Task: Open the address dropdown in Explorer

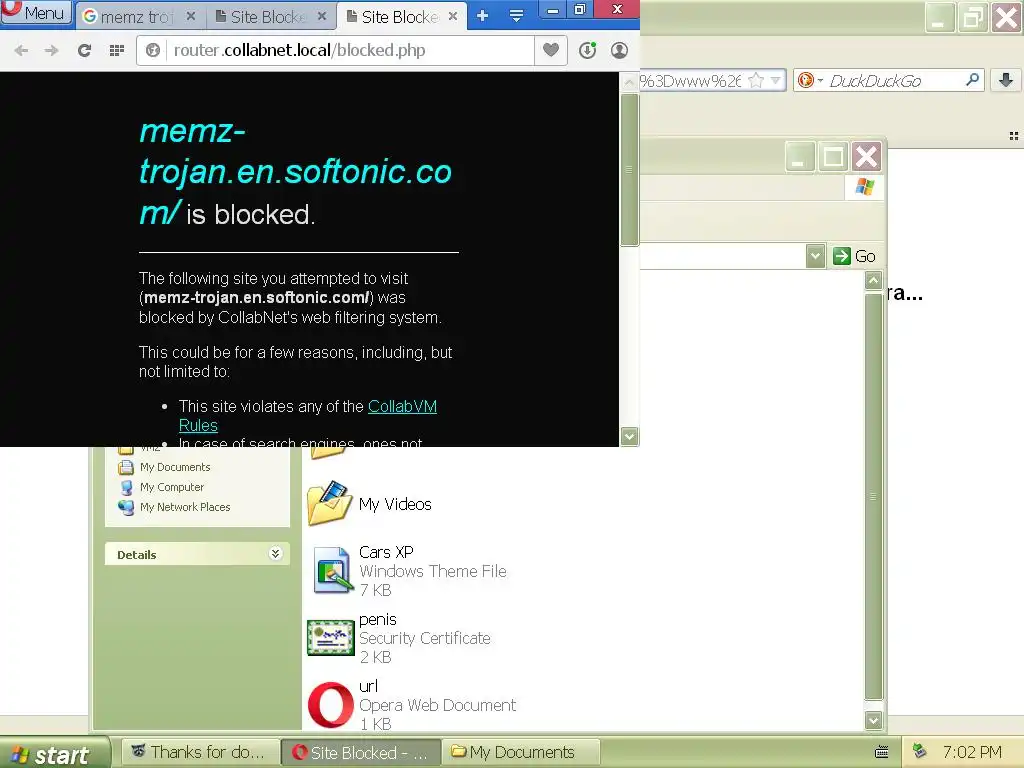Action: pos(815,256)
